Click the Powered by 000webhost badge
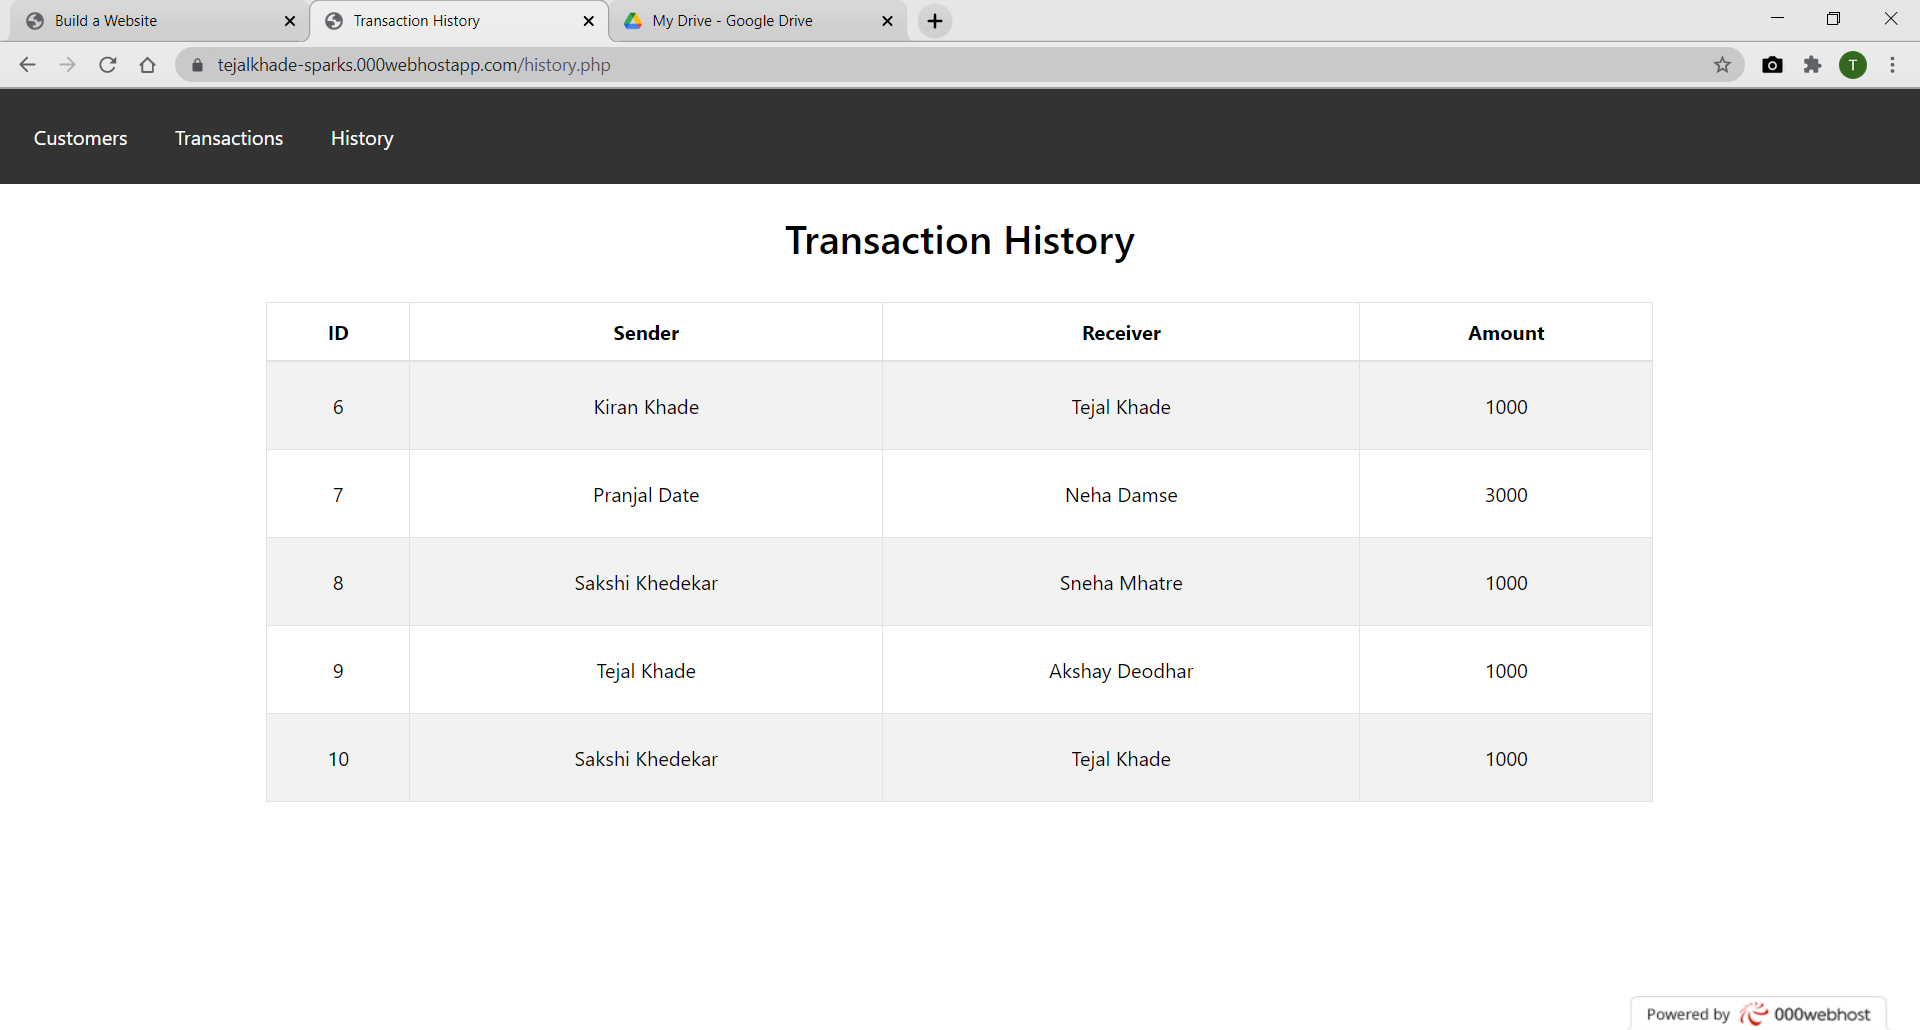The image size is (1920, 1030). [x=1757, y=1013]
